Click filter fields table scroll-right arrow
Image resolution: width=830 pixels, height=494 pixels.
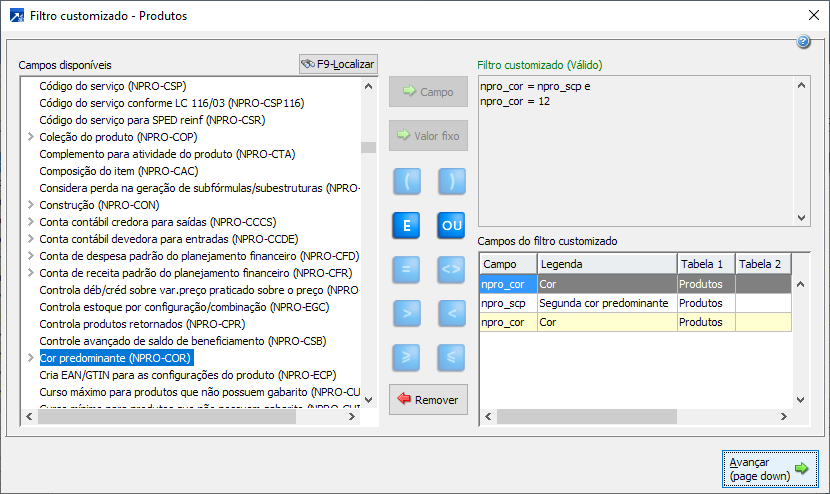(784, 417)
